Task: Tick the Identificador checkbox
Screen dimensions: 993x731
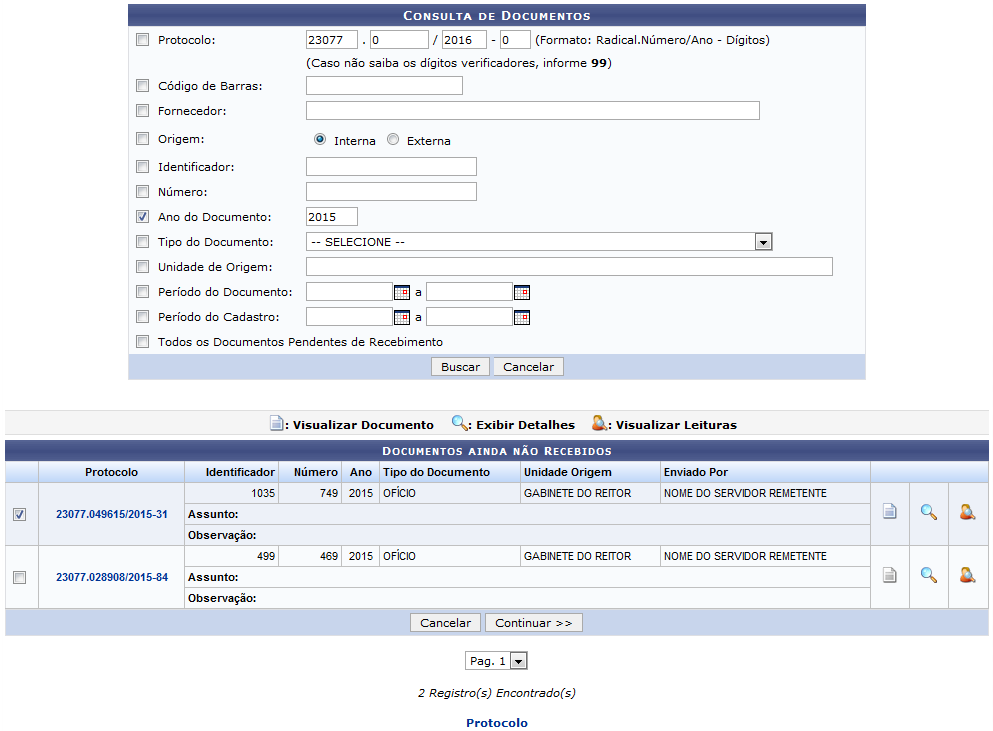Action: click(142, 167)
